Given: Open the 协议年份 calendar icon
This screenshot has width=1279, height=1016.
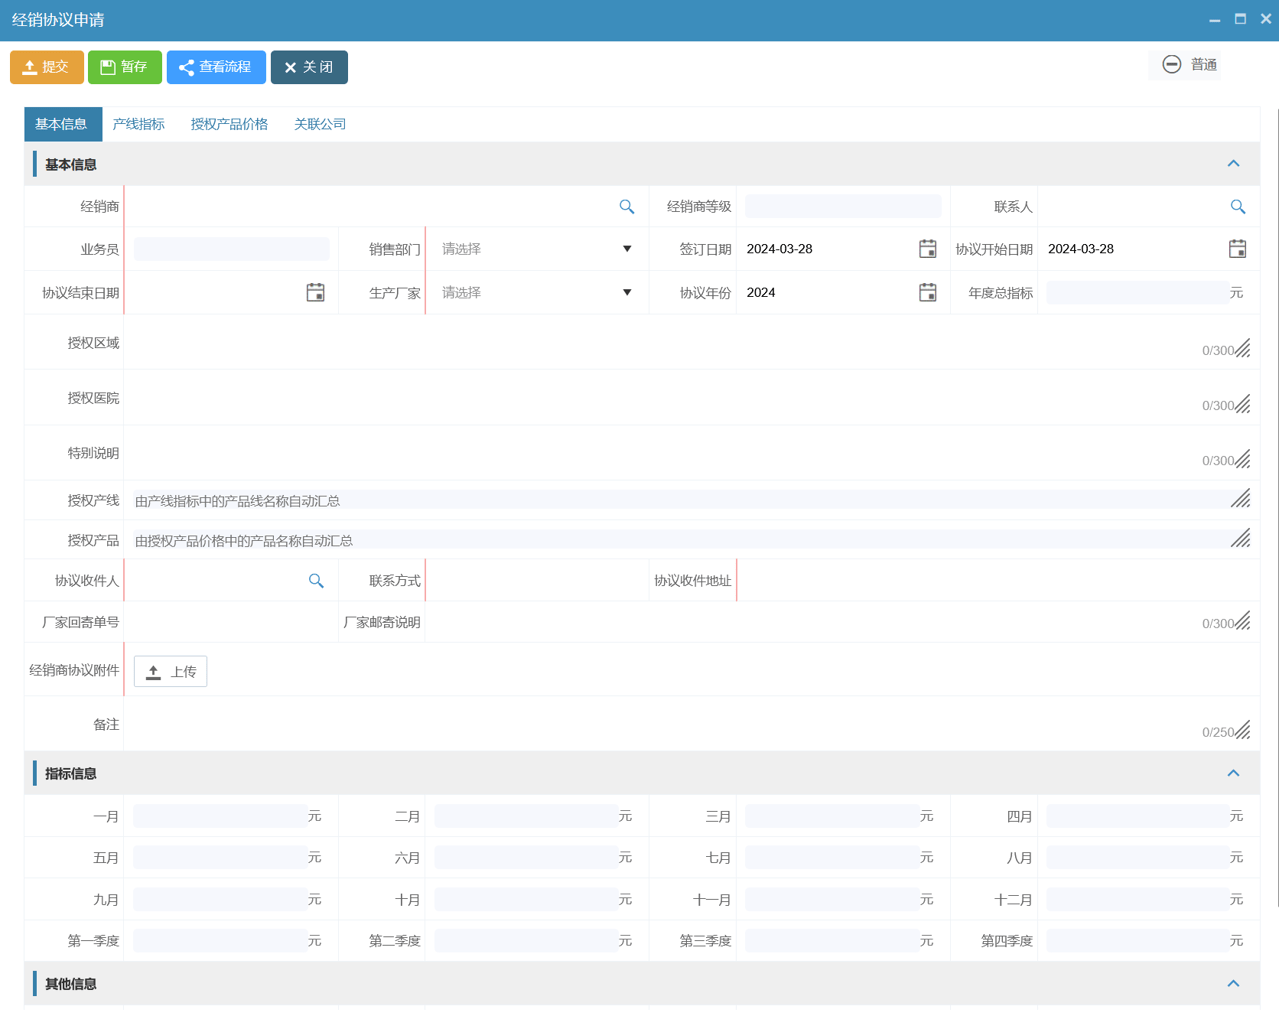Looking at the screenshot, I should click(x=927, y=293).
